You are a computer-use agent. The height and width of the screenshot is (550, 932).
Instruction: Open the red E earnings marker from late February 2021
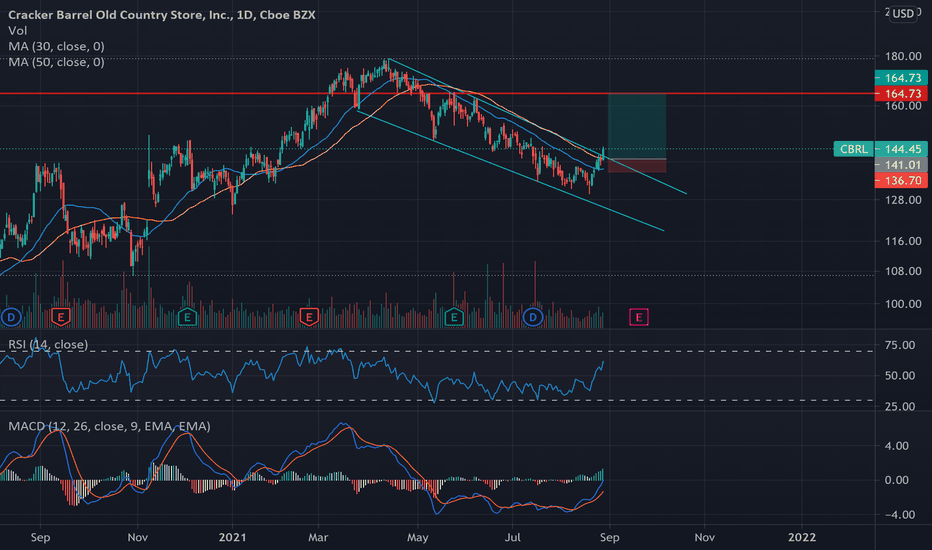tap(309, 317)
